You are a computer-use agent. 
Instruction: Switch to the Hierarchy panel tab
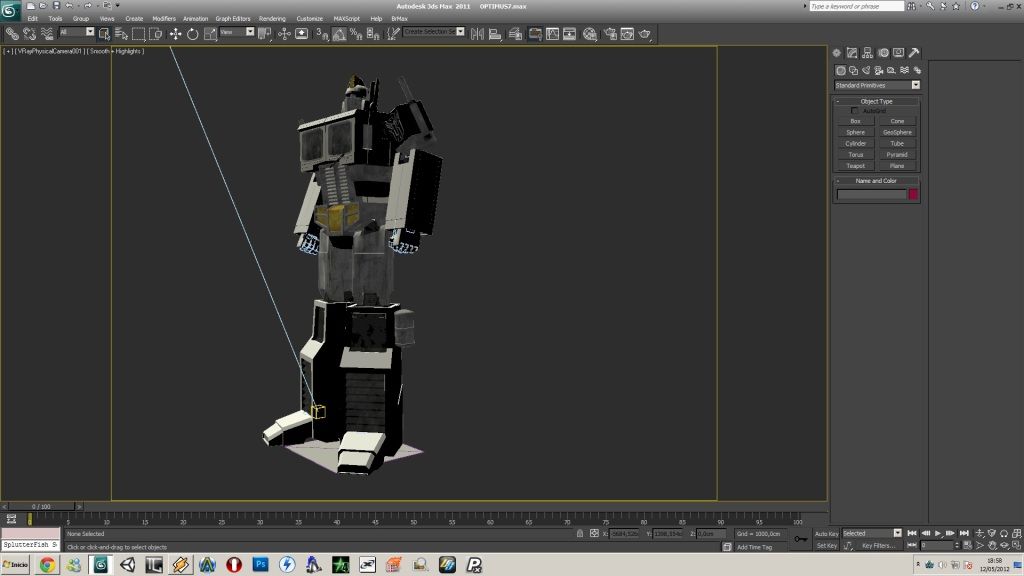(x=868, y=53)
